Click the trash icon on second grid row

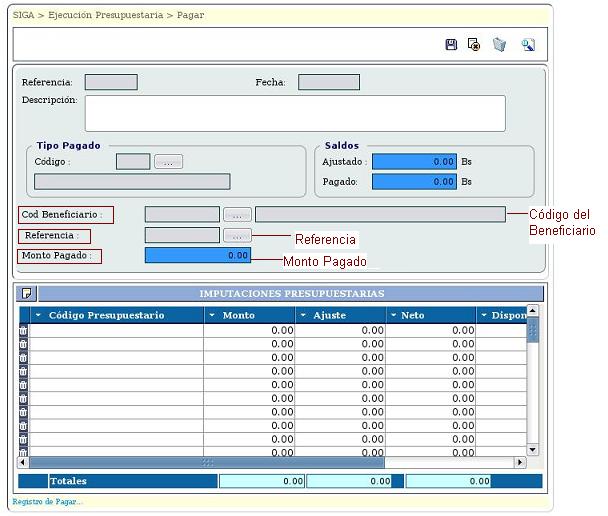tap(24, 344)
